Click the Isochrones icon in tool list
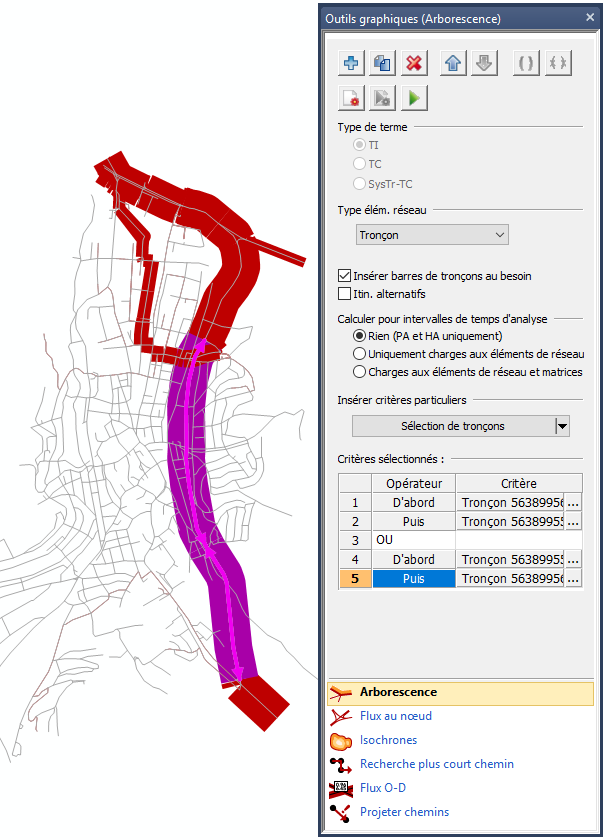The width and height of the screenshot is (607, 840). pos(342,740)
